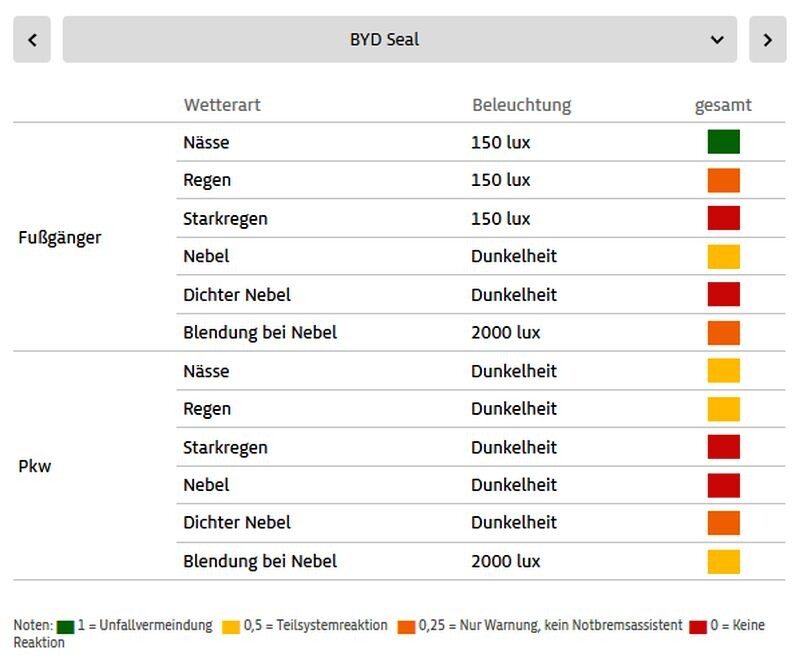Click yellow swatch for Pkw Blendung bei Nebel
This screenshot has width=800, height=662.
point(723,561)
